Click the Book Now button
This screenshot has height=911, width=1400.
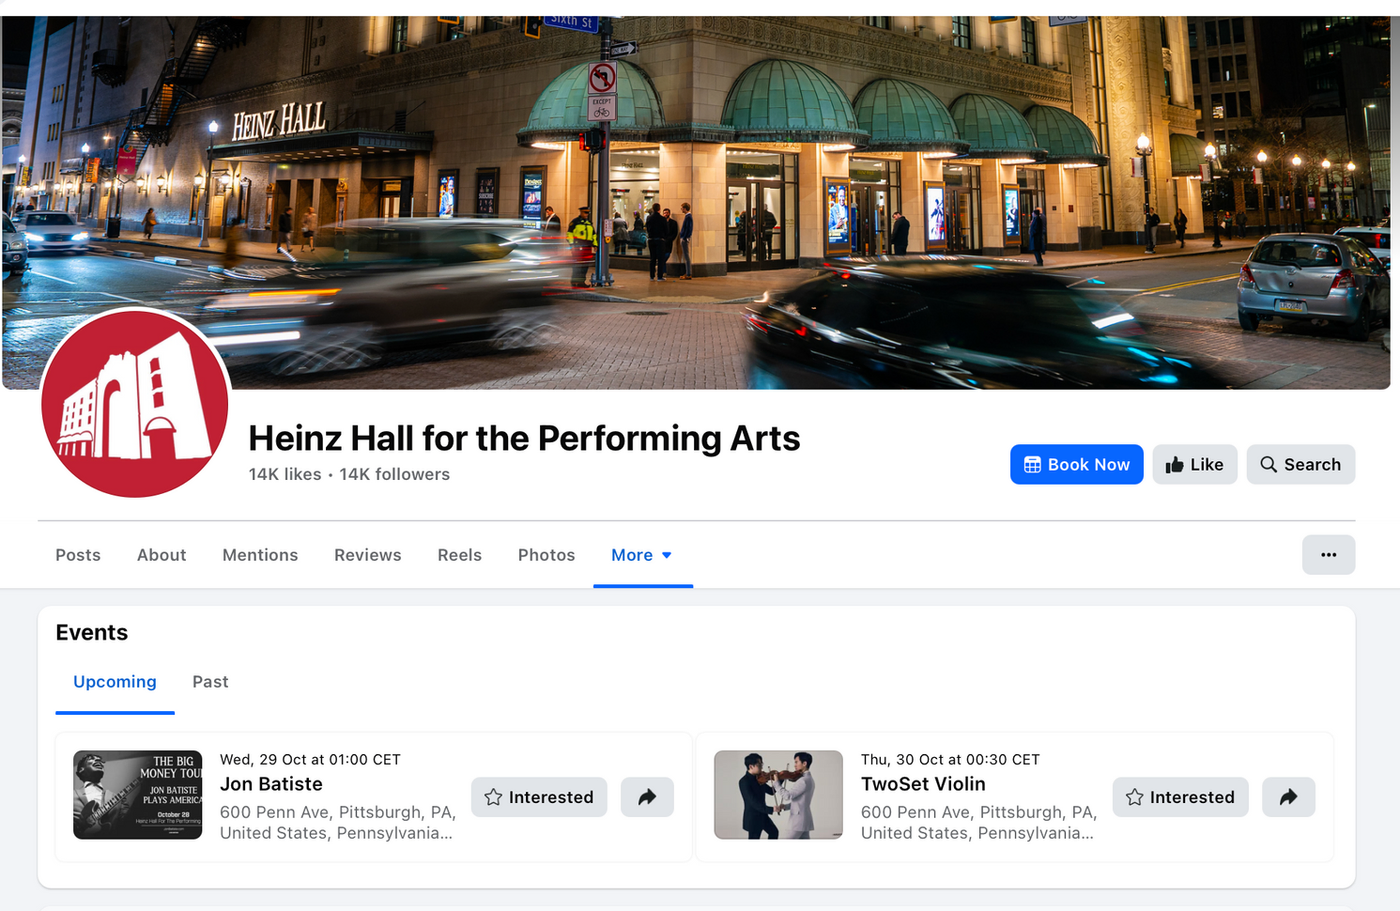click(1076, 464)
